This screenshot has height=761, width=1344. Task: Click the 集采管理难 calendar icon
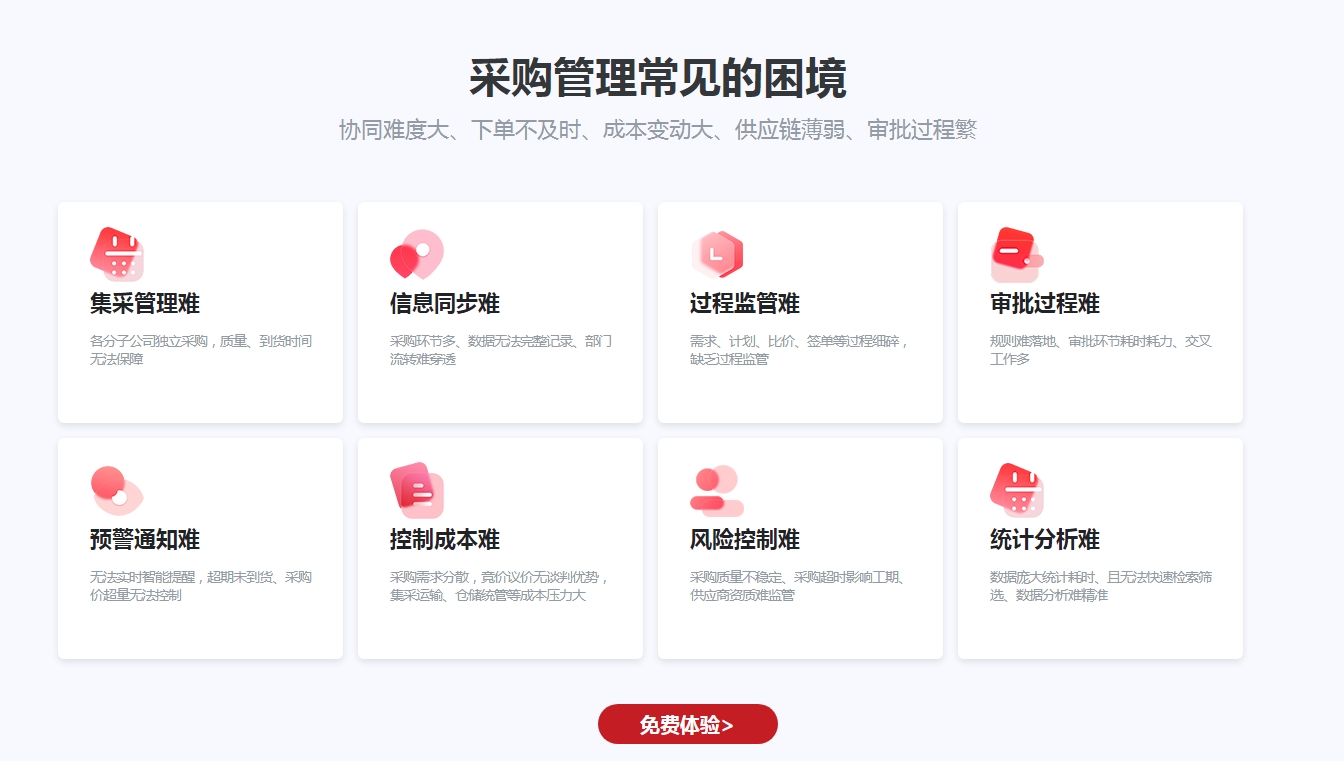[x=117, y=254]
